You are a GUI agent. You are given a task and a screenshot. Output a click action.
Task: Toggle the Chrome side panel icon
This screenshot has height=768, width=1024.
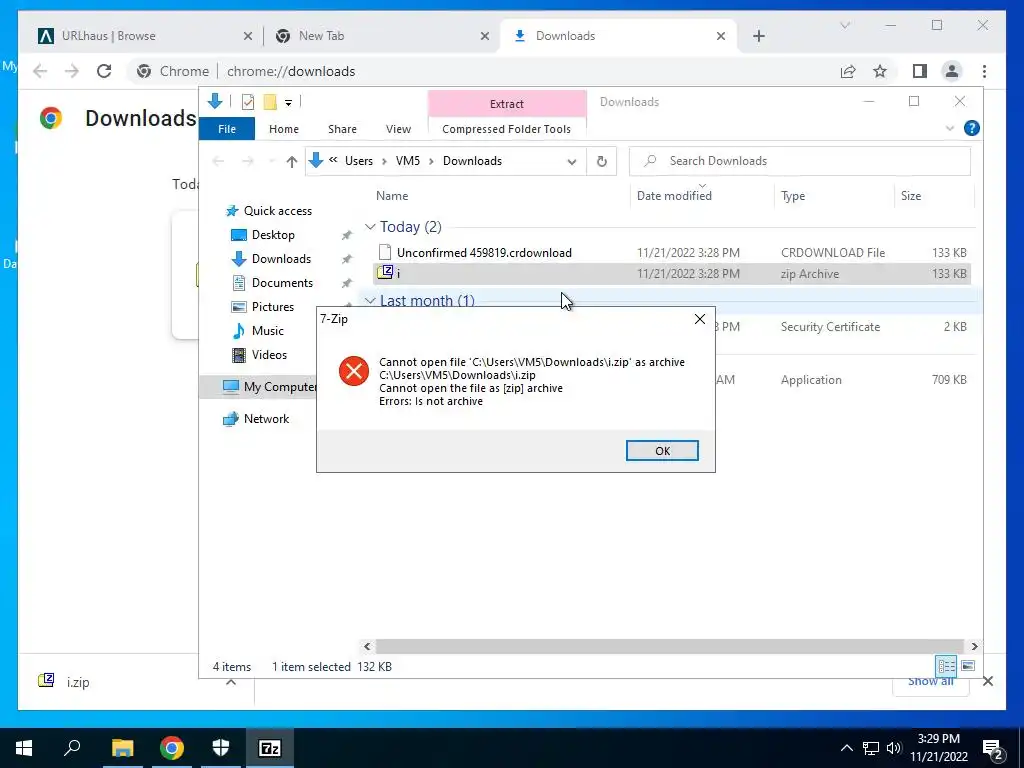pyautogui.click(x=920, y=71)
